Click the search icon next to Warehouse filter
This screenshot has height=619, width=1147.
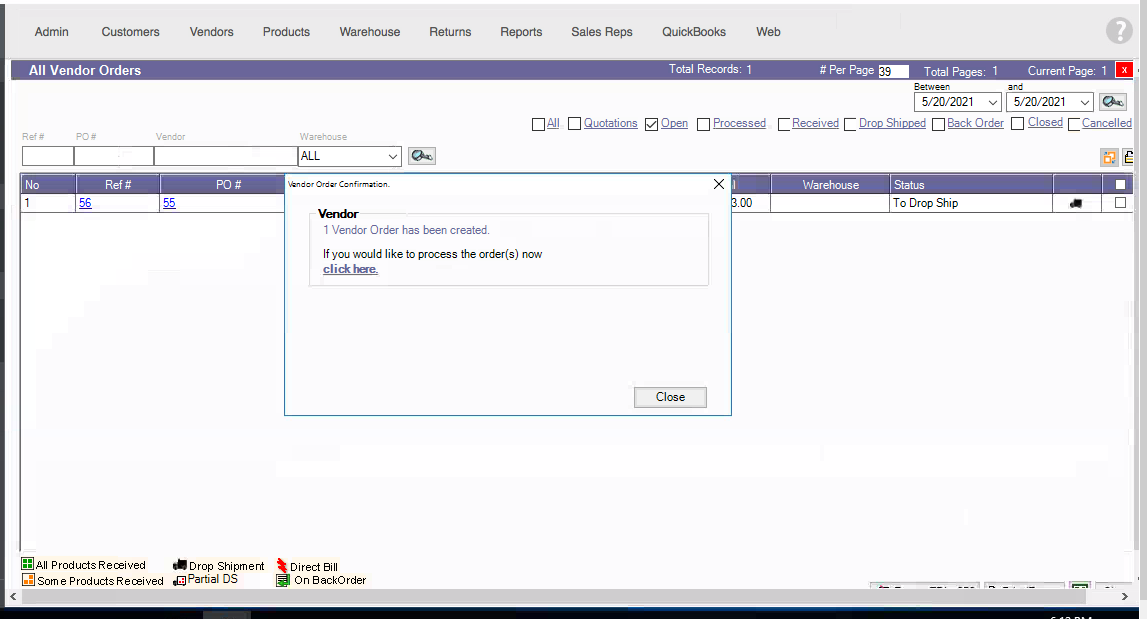(x=421, y=156)
